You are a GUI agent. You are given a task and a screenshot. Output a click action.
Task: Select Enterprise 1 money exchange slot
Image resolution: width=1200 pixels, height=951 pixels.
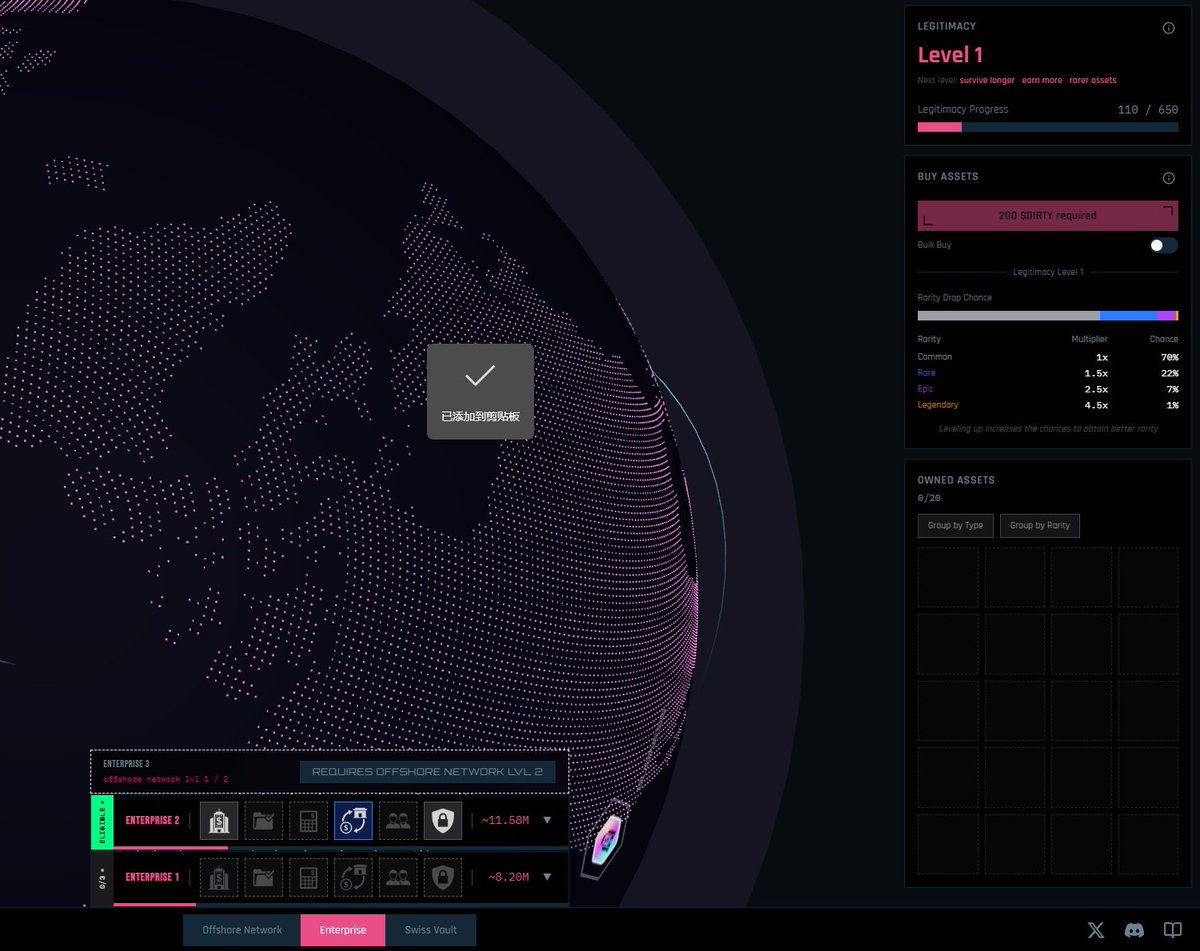click(353, 877)
